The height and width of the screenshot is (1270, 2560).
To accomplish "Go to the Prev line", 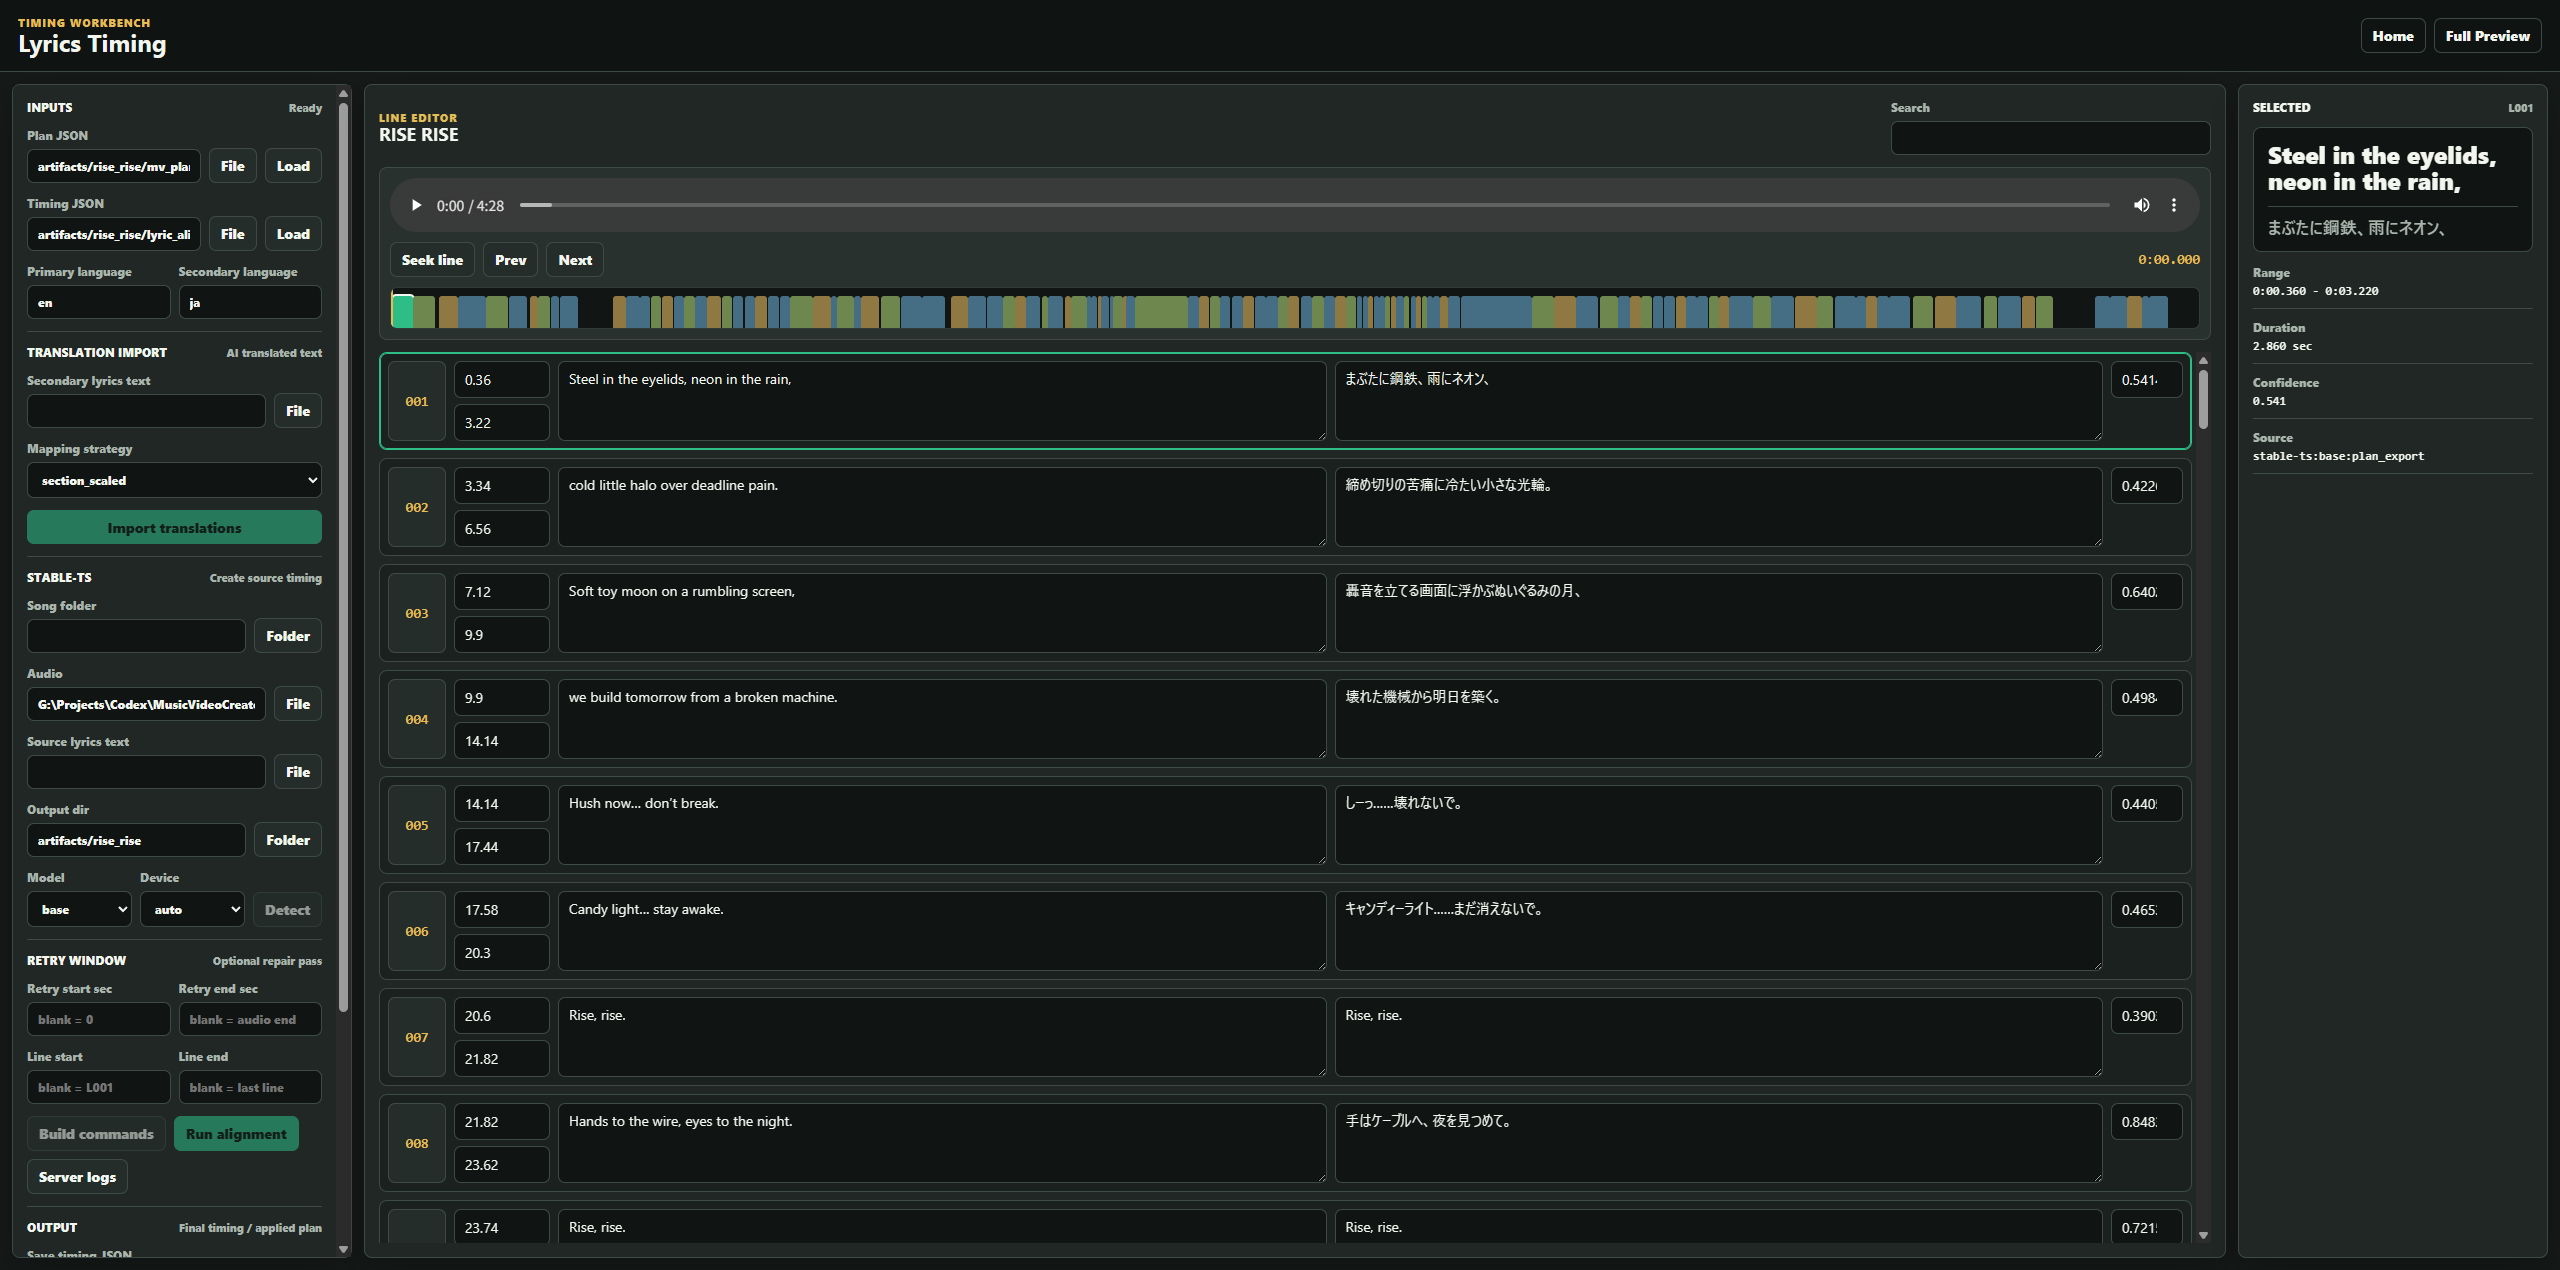I will [x=510, y=260].
